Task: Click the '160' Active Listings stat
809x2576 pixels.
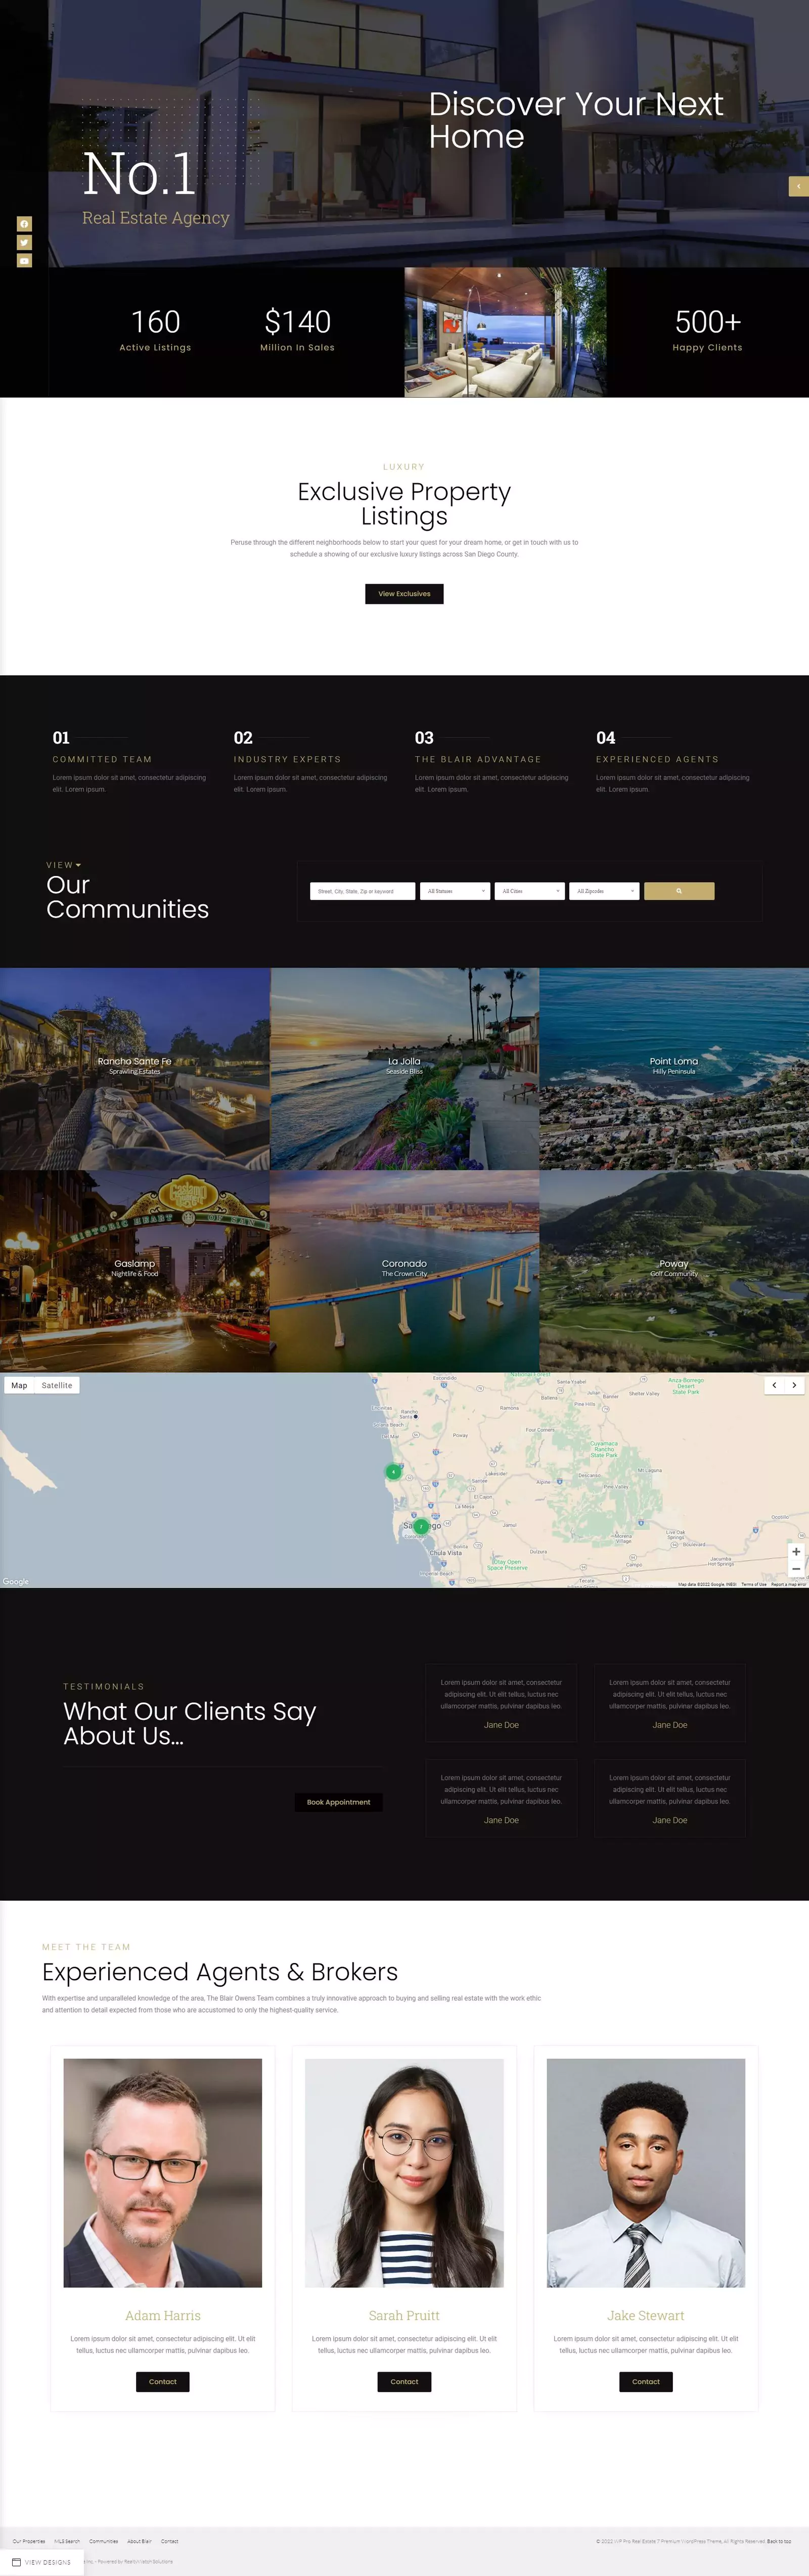Action: [x=155, y=322]
